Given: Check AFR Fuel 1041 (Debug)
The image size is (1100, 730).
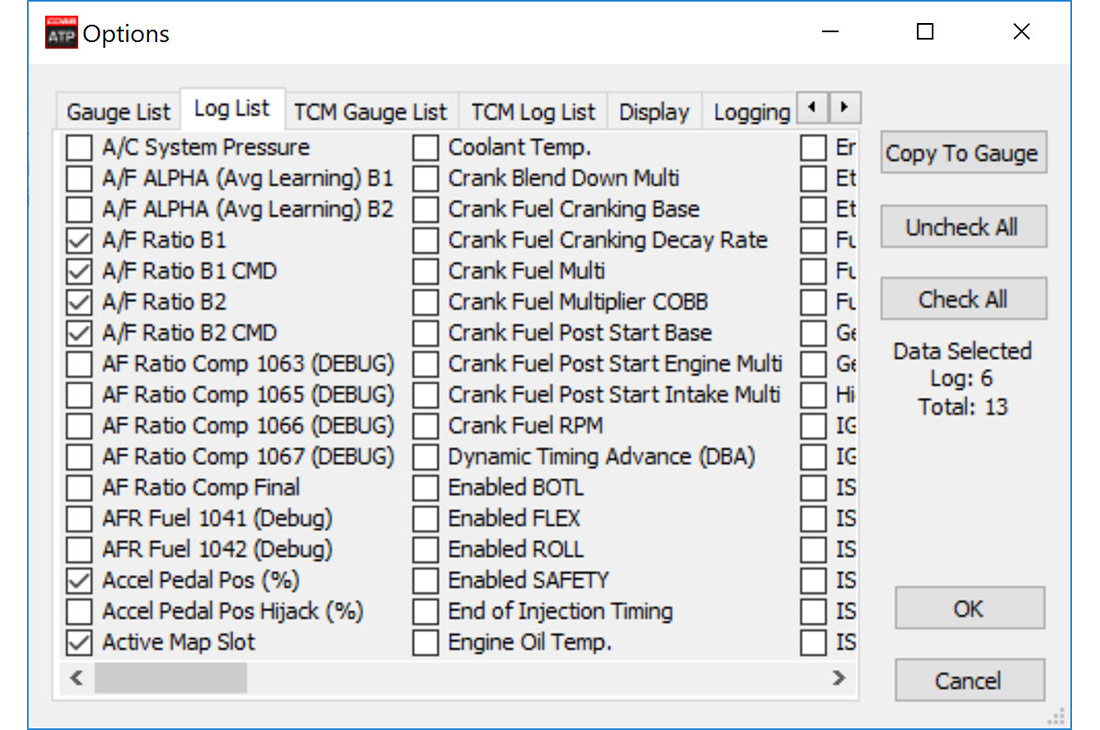Looking at the screenshot, I should 79,519.
